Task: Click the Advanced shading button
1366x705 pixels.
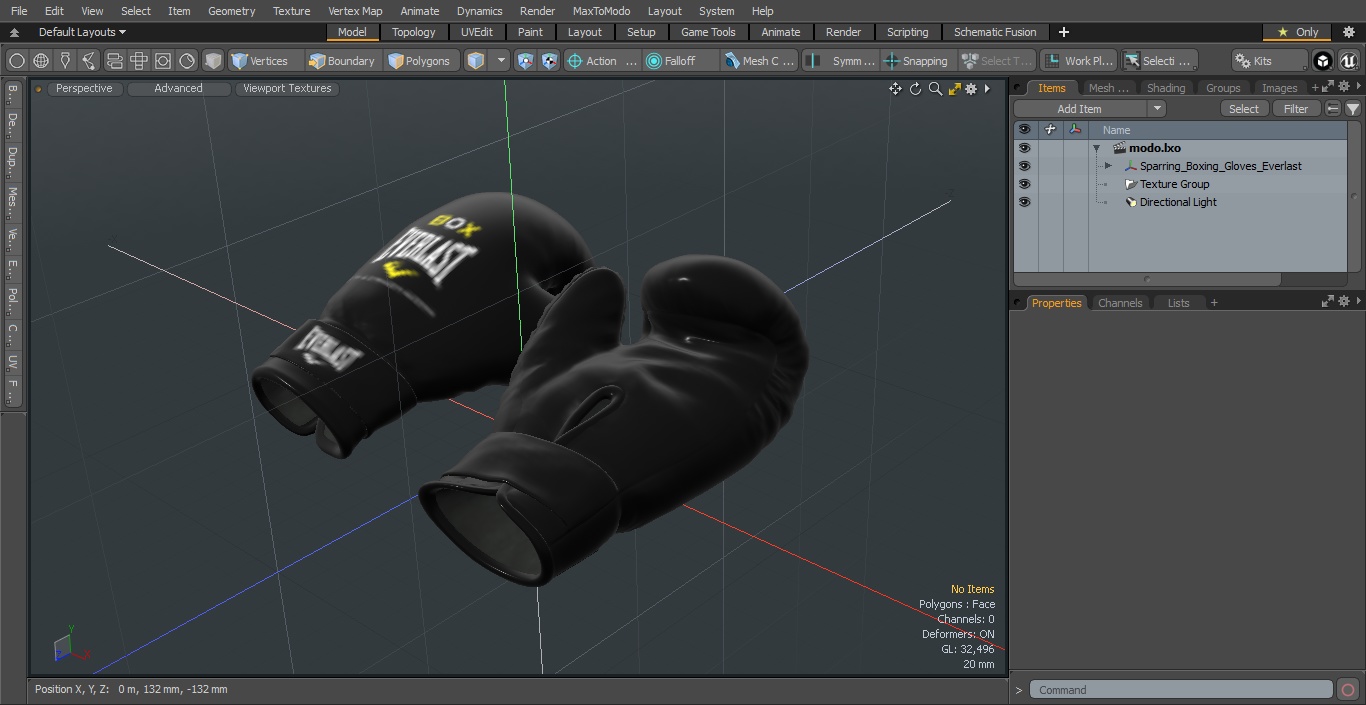Action: [x=178, y=88]
